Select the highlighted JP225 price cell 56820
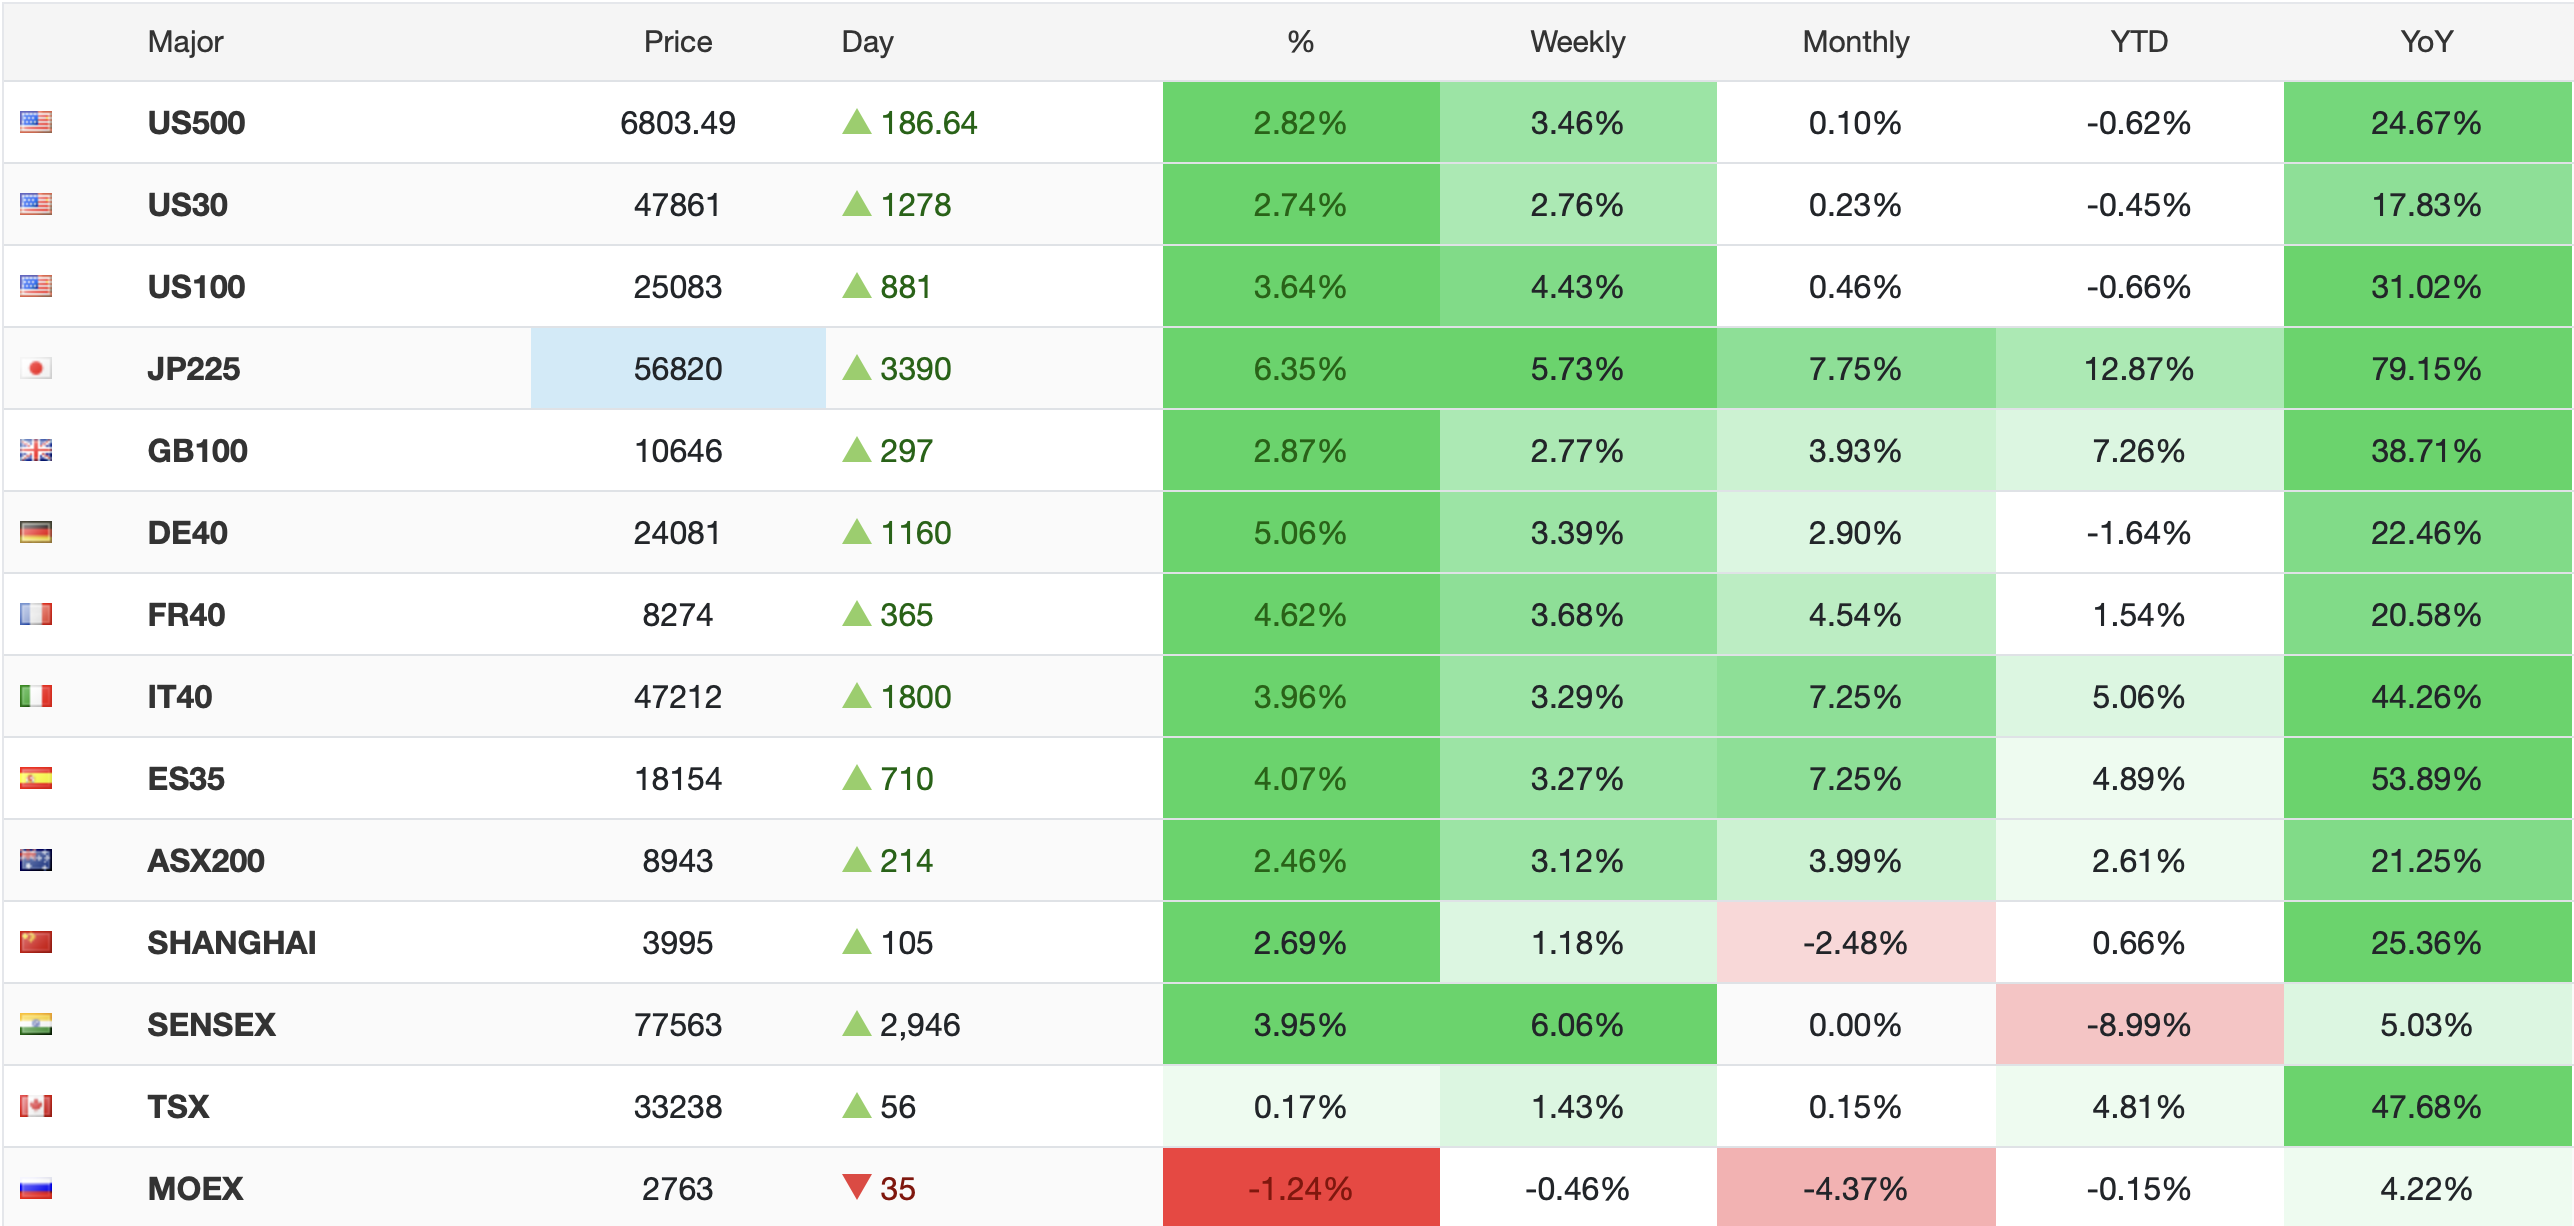The image size is (2574, 1226). coord(678,369)
